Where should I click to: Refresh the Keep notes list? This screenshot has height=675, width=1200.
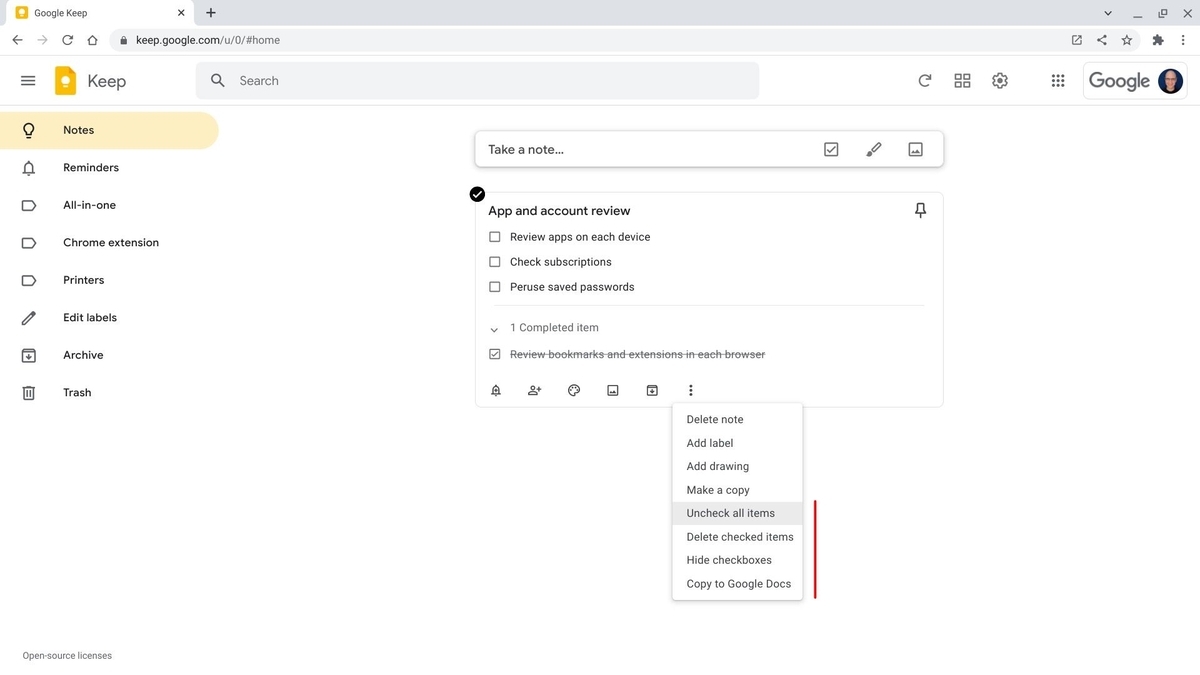pyautogui.click(x=924, y=80)
